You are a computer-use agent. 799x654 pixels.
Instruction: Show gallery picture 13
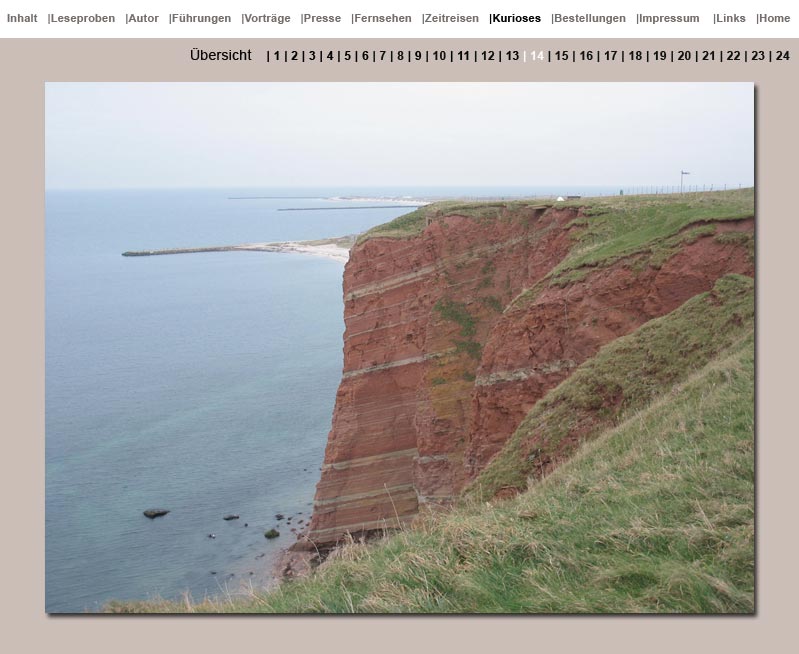pos(512,56)
